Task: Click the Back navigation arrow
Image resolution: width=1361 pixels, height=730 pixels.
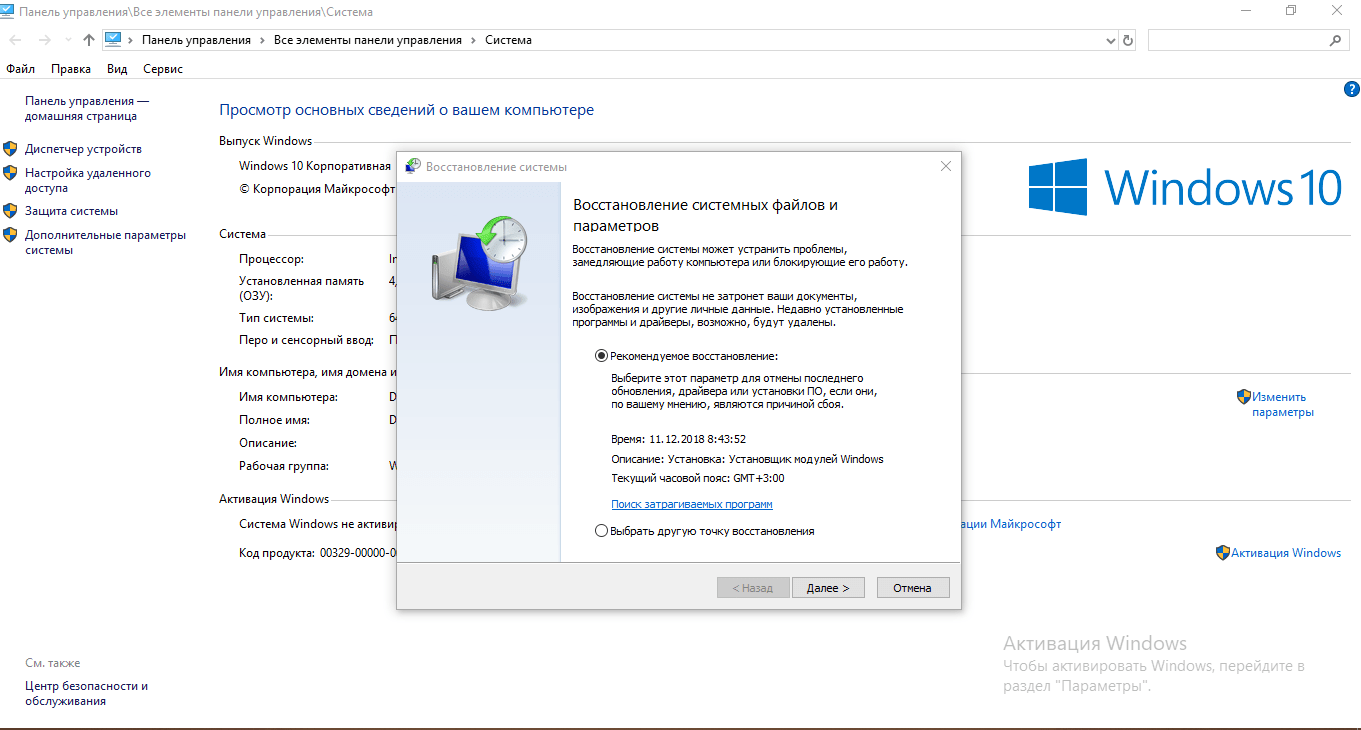Action: click(x=16, y=40)
